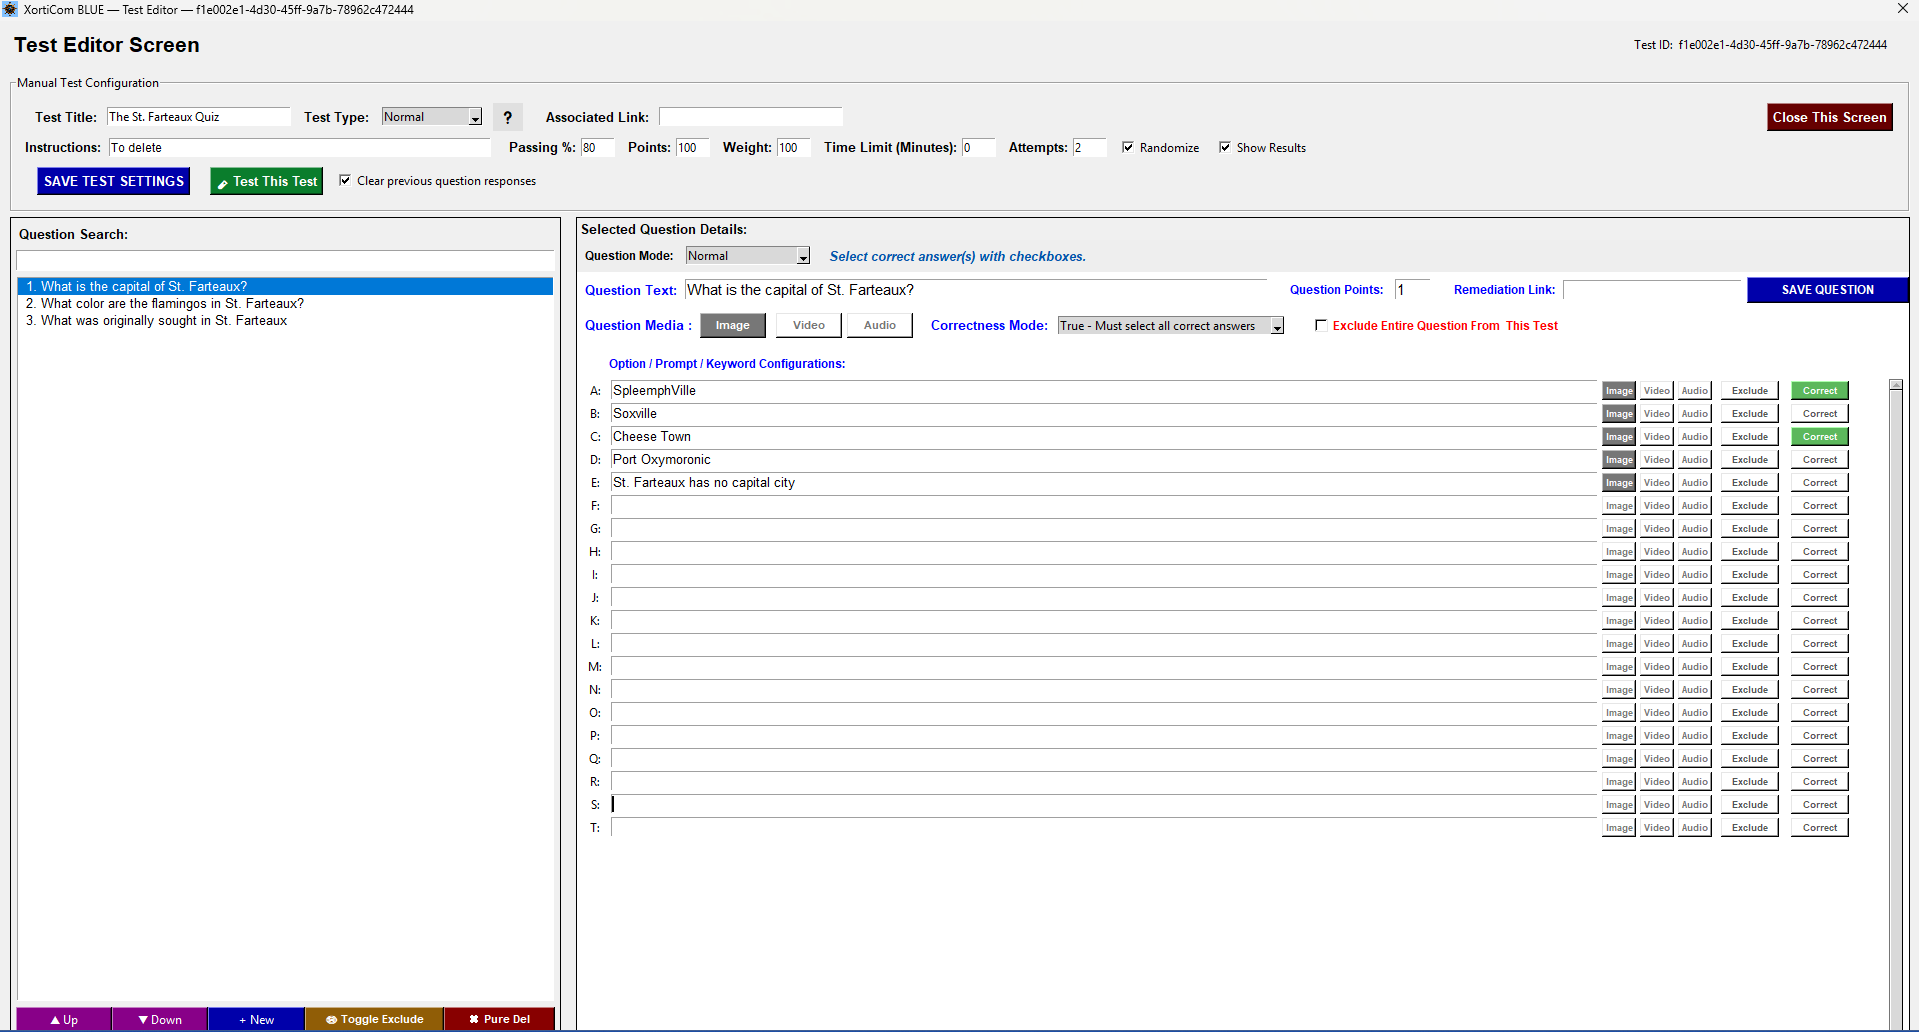Screen dimensions: 1919x1032
Task: Add a New question
Action: coord(256,1019)
